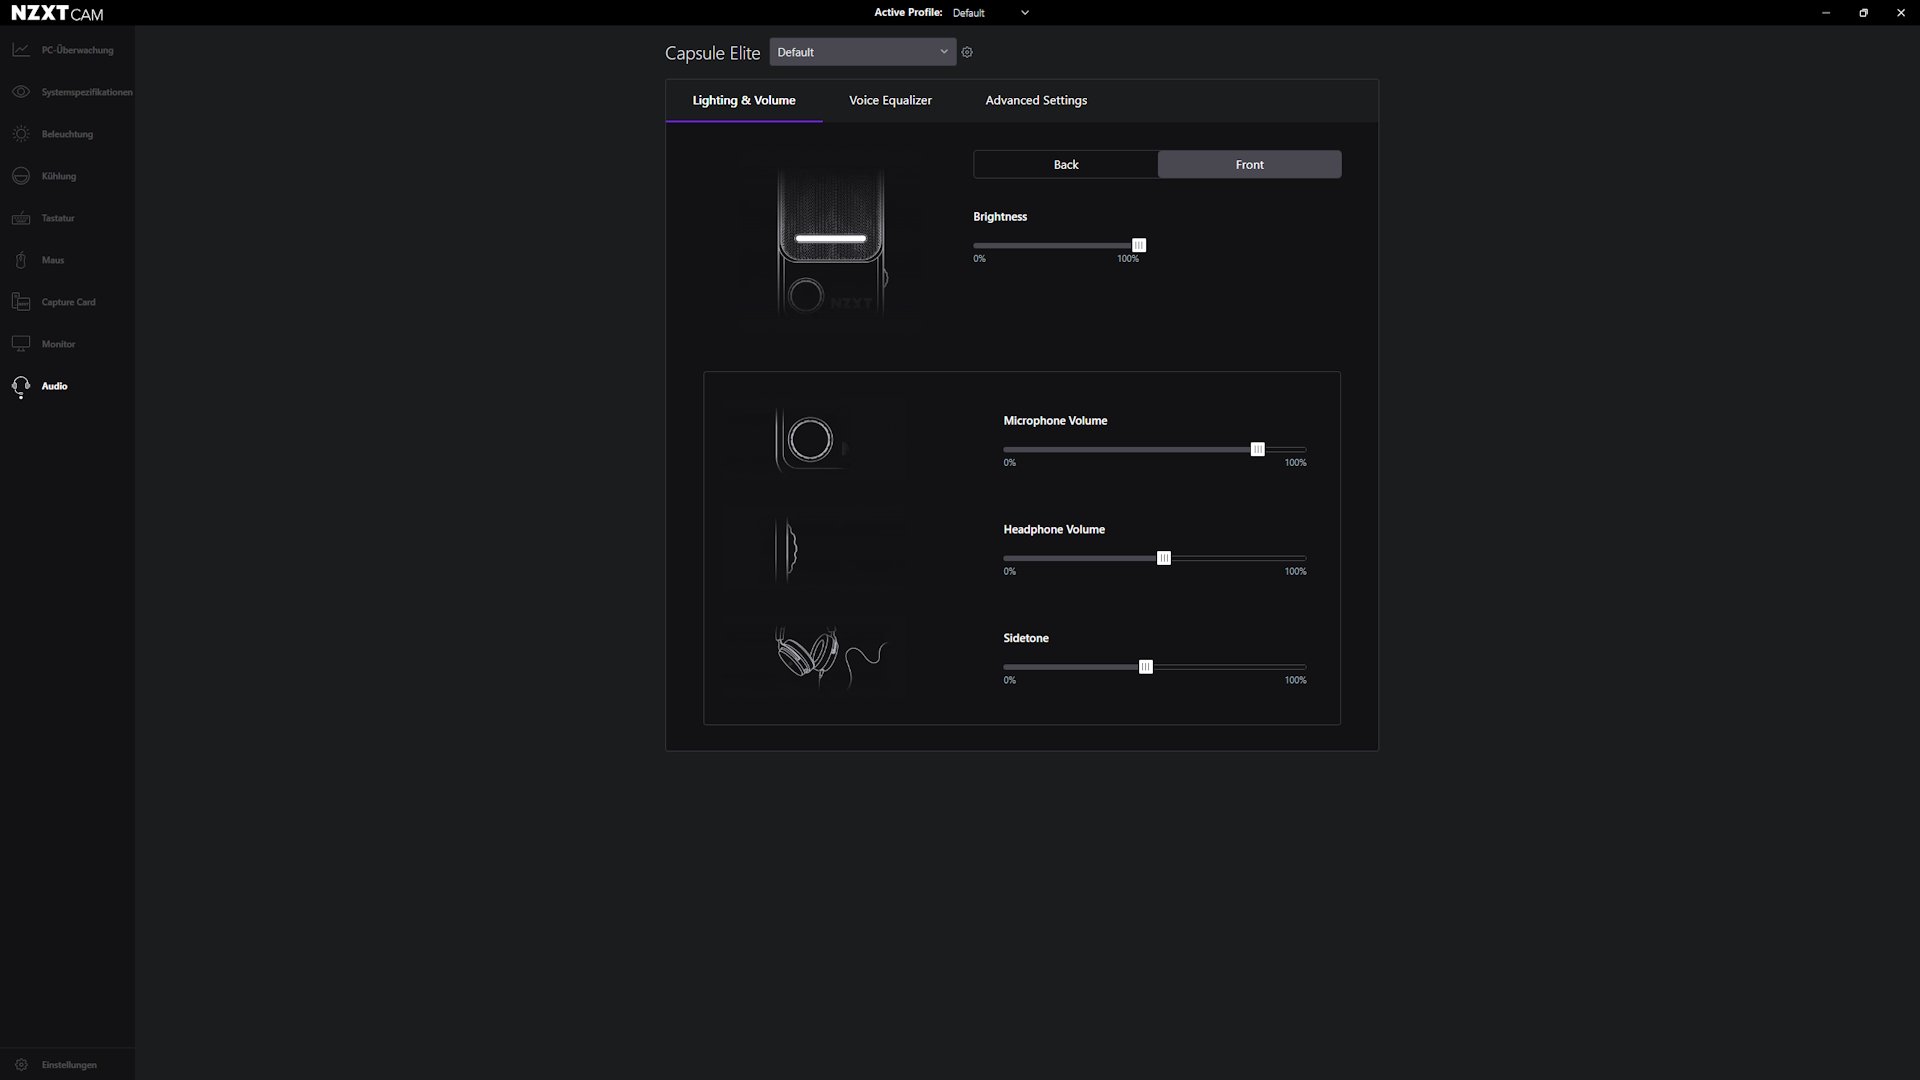Click the Systemspezifikationen eye icon

[21, 92]
